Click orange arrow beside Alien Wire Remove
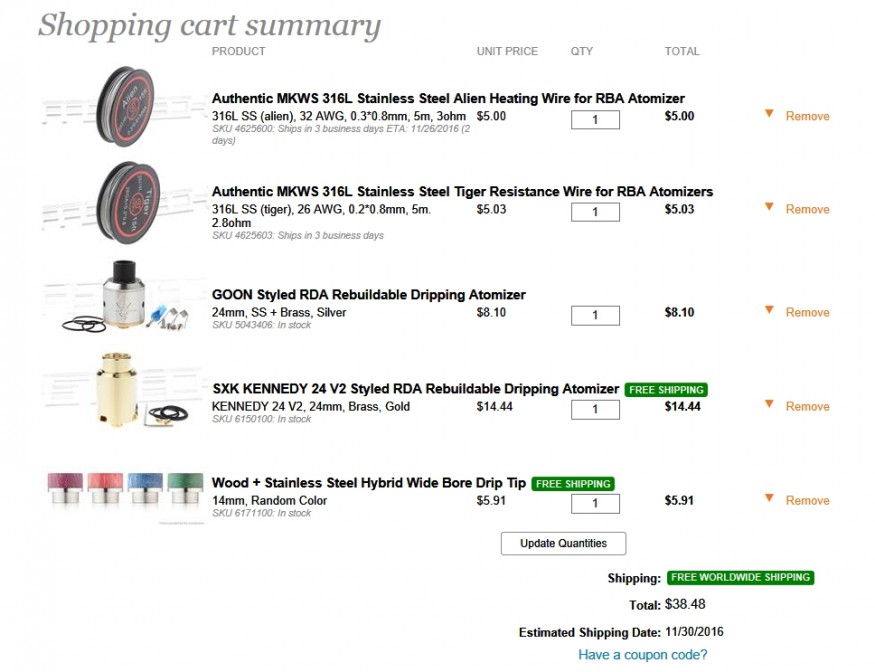Viewport: 875px width, 672px height. pyautogui.click(x=769, y=114)
